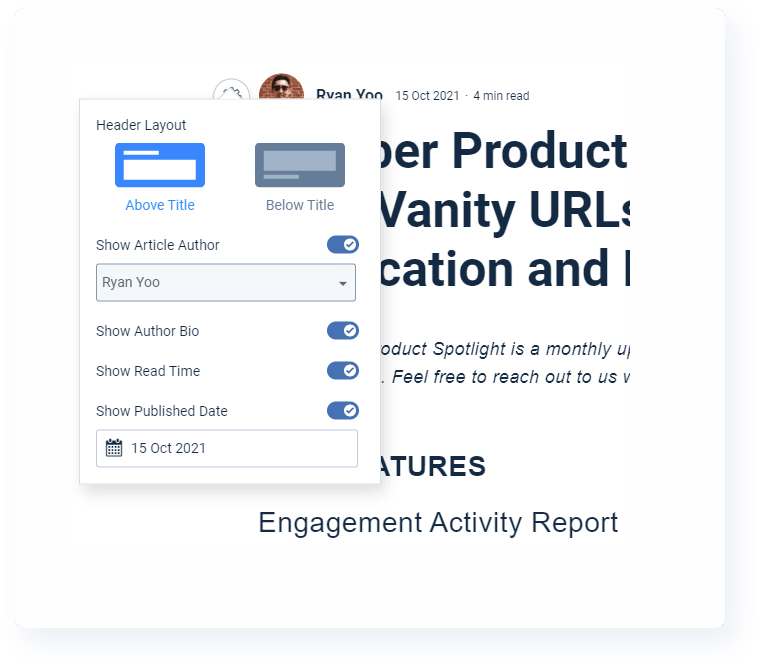Expand the author dropdown arrow
The height and width of the screenshot is (664, 760).
point(343,284)
